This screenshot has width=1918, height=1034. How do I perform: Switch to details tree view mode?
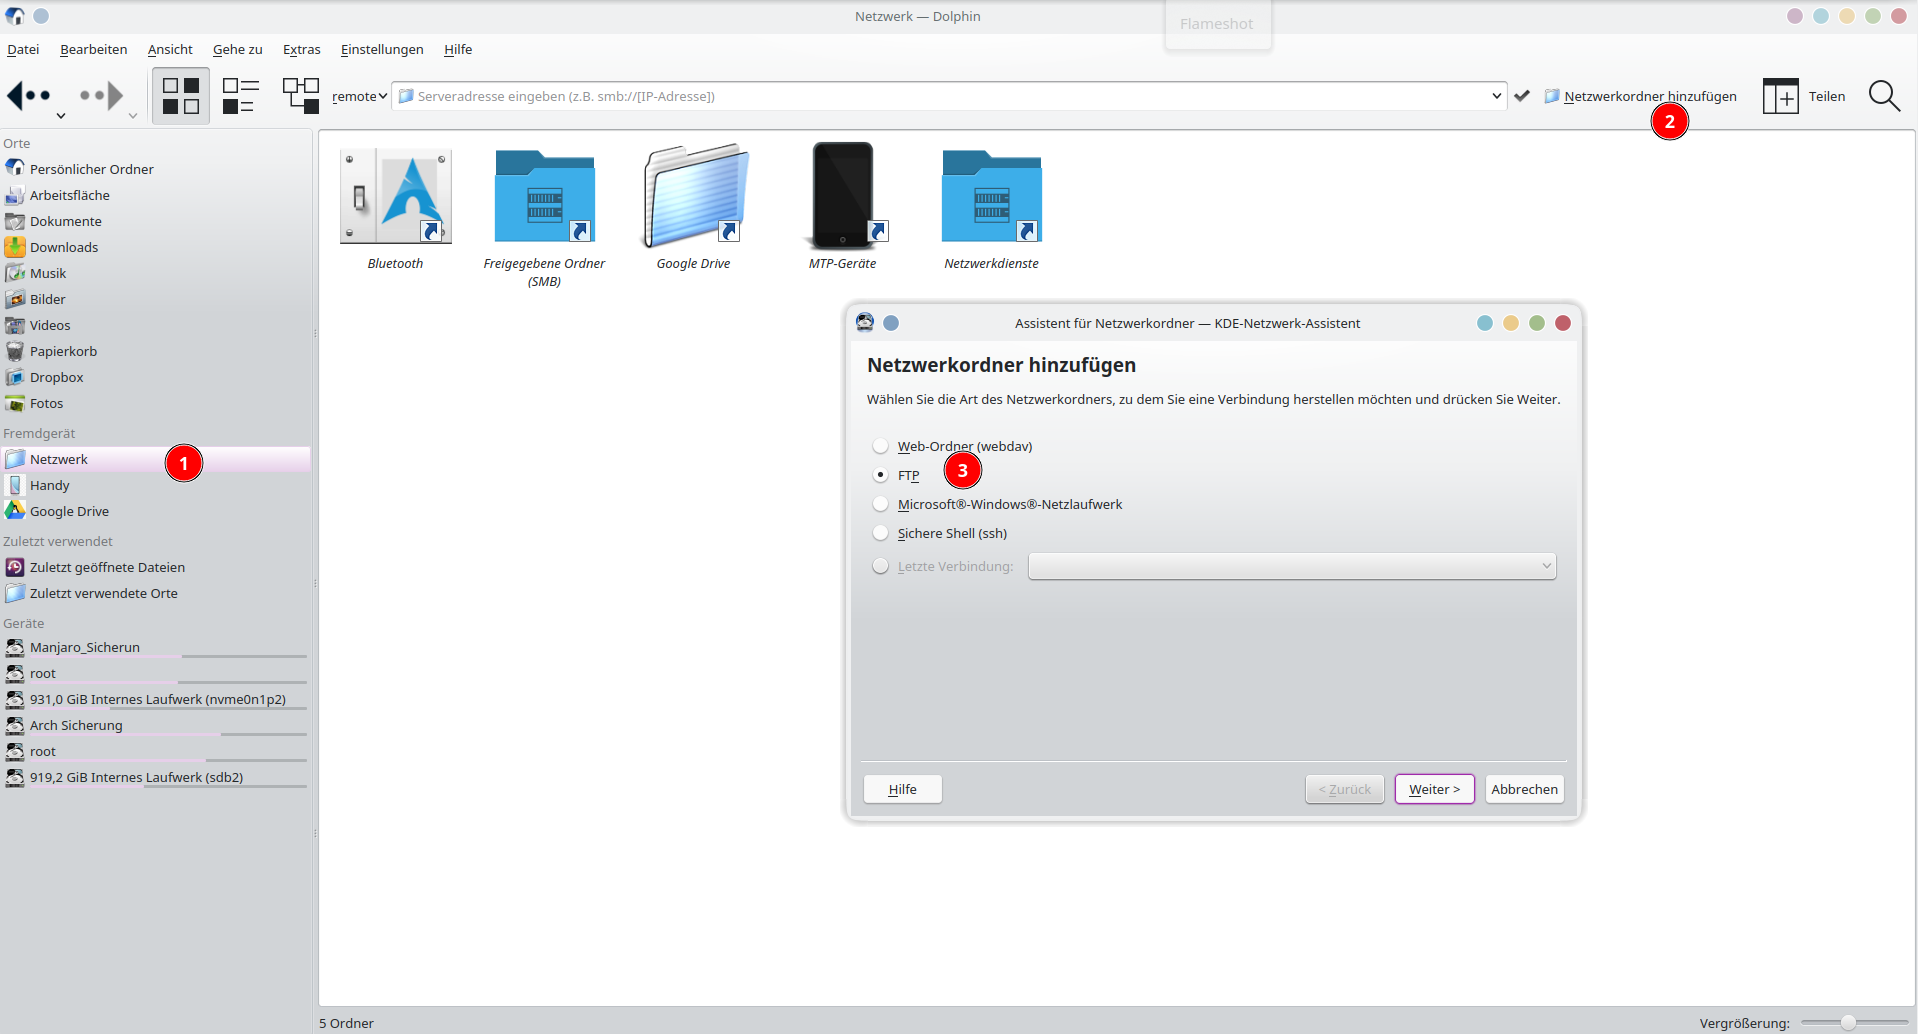(300, 96)
